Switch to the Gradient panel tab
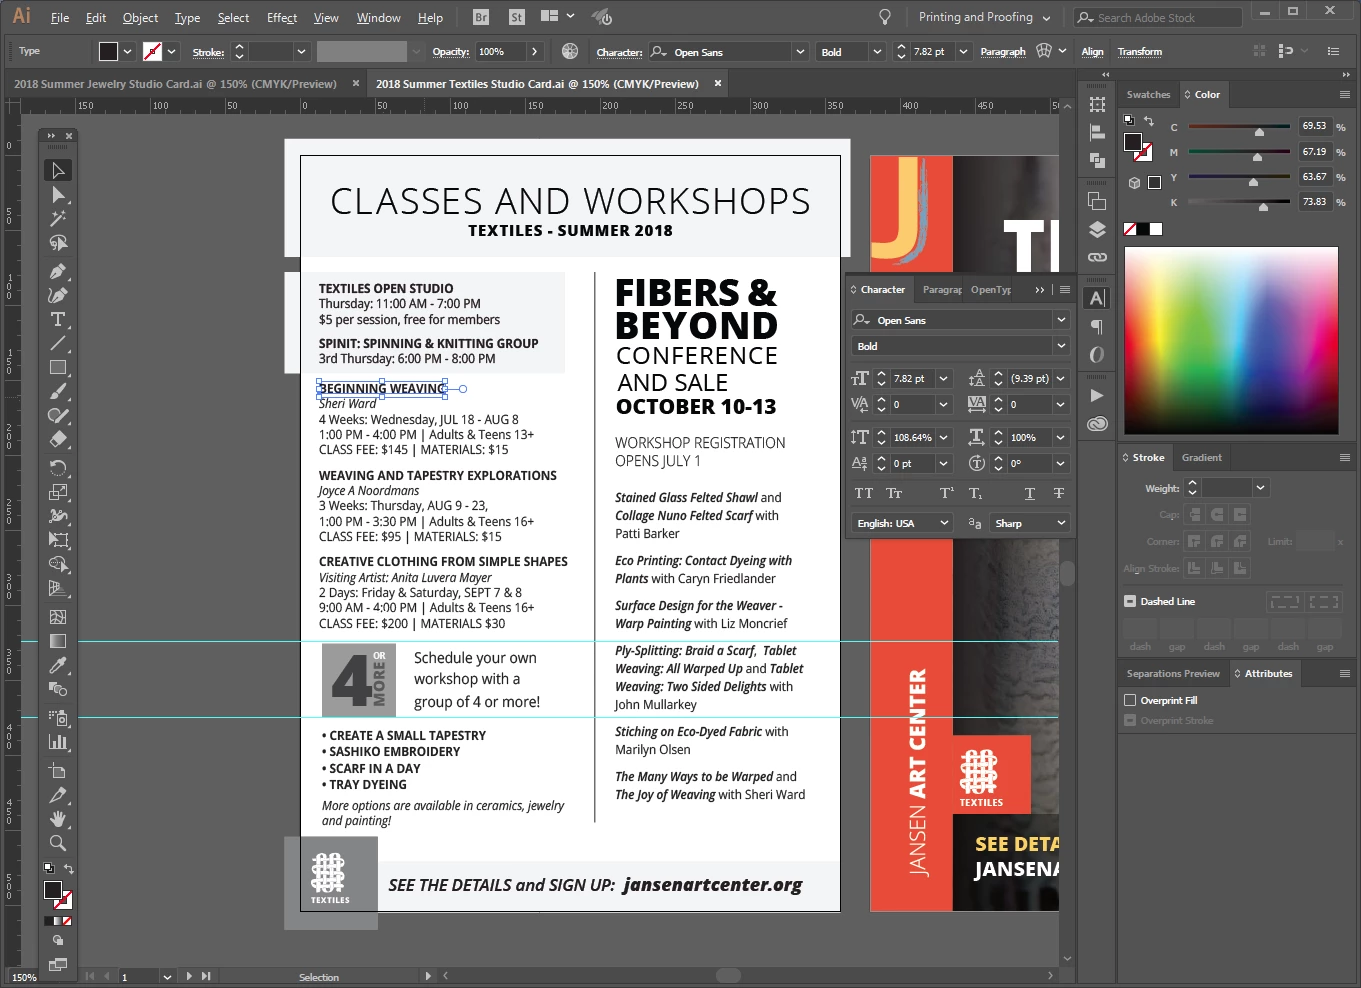The width and height of the screenshot is (1361, 988). click(1201, 458)
